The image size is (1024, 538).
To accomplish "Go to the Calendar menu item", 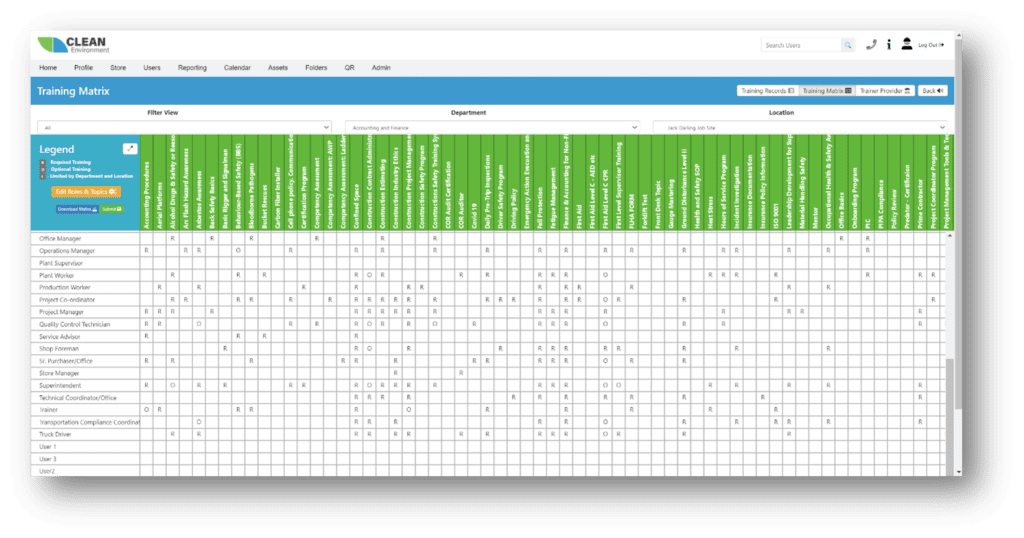I will click(237, 68).
